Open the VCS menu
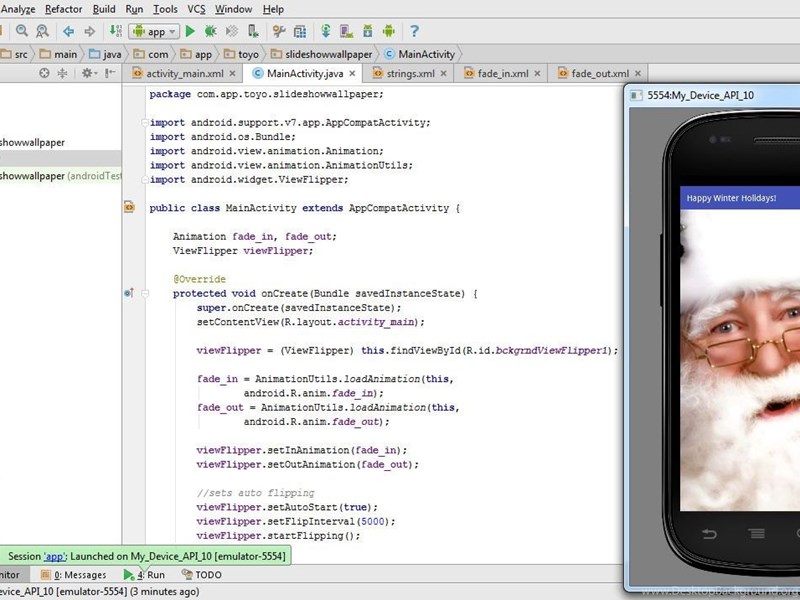The height and width of the screenshot is (600, 800). pos(196,9)
